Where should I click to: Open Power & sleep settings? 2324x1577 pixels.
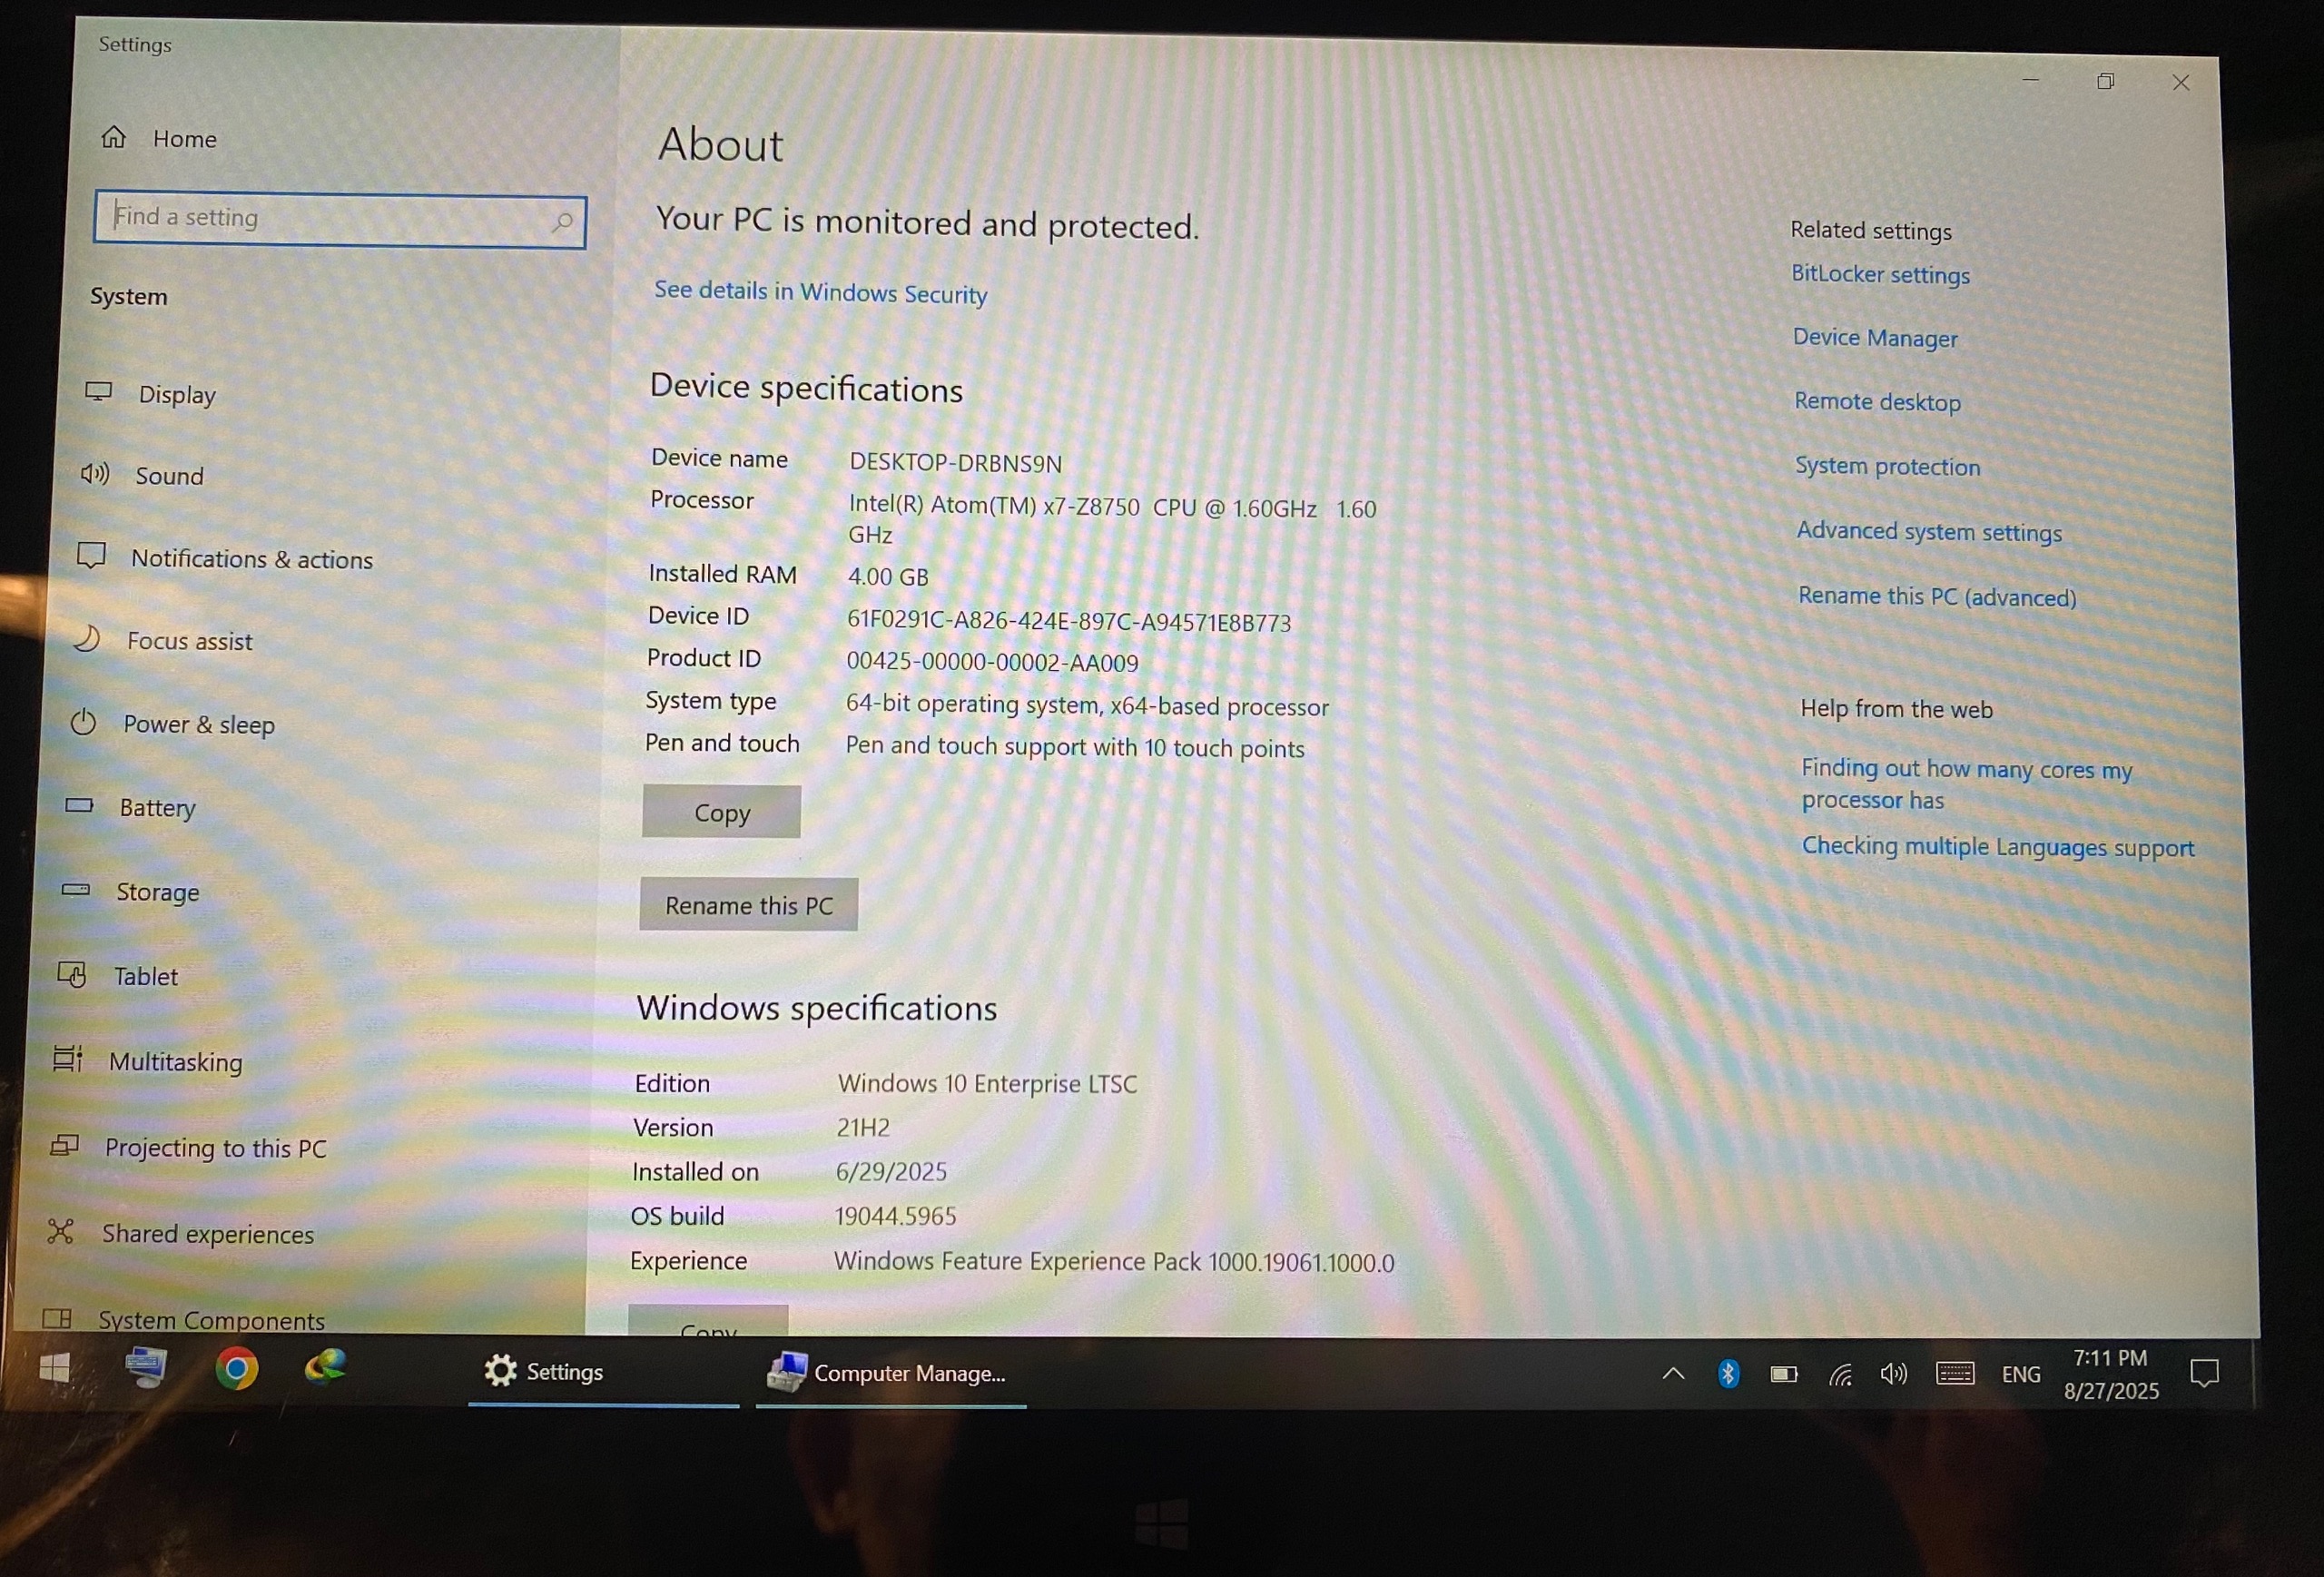click(x=172, y=724)
